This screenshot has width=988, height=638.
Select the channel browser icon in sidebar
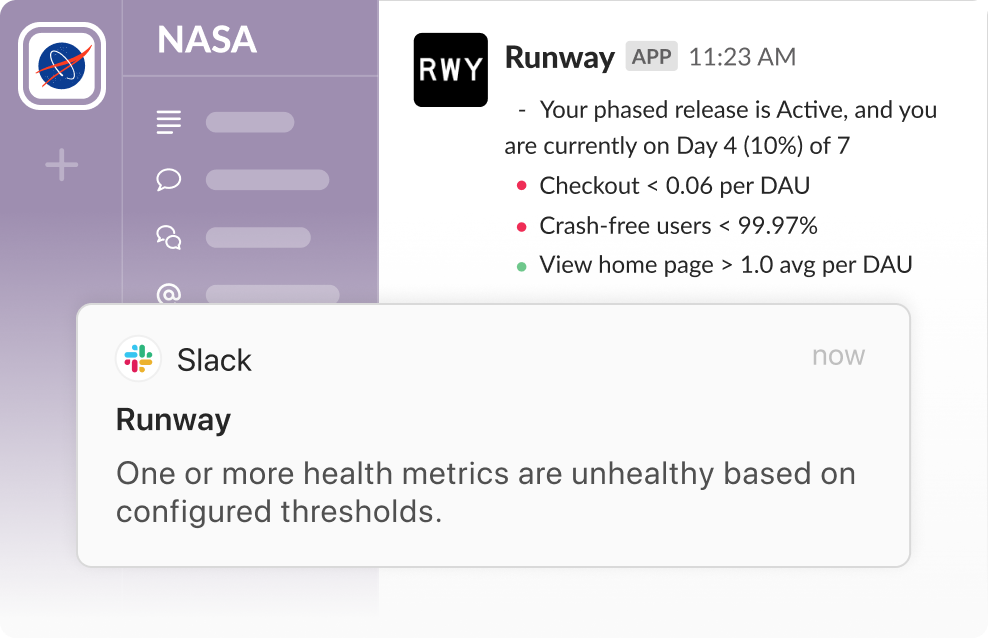click(169, 238)
